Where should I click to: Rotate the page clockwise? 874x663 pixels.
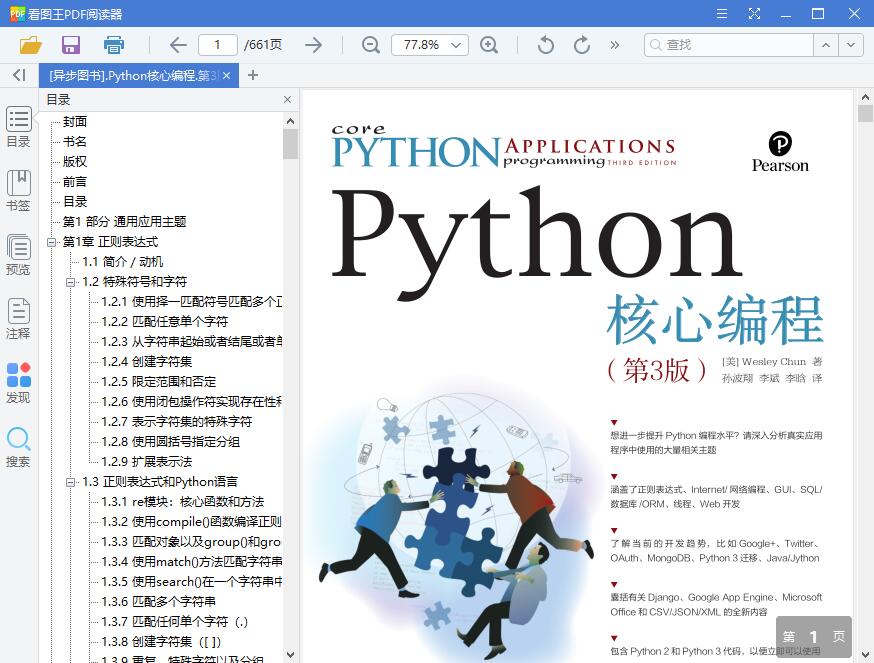click(x=582, y=45)
